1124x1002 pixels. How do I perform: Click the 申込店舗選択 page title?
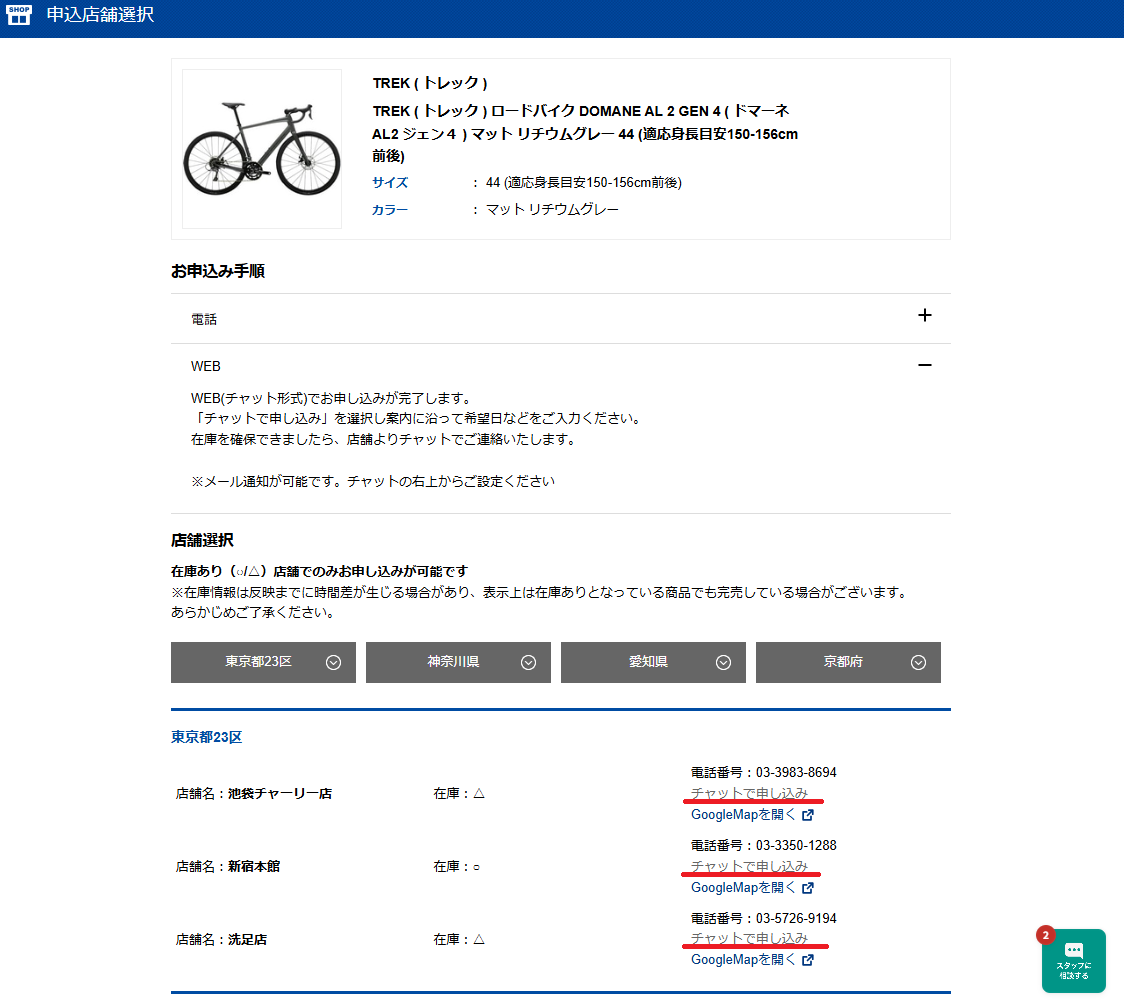(100, 15)
